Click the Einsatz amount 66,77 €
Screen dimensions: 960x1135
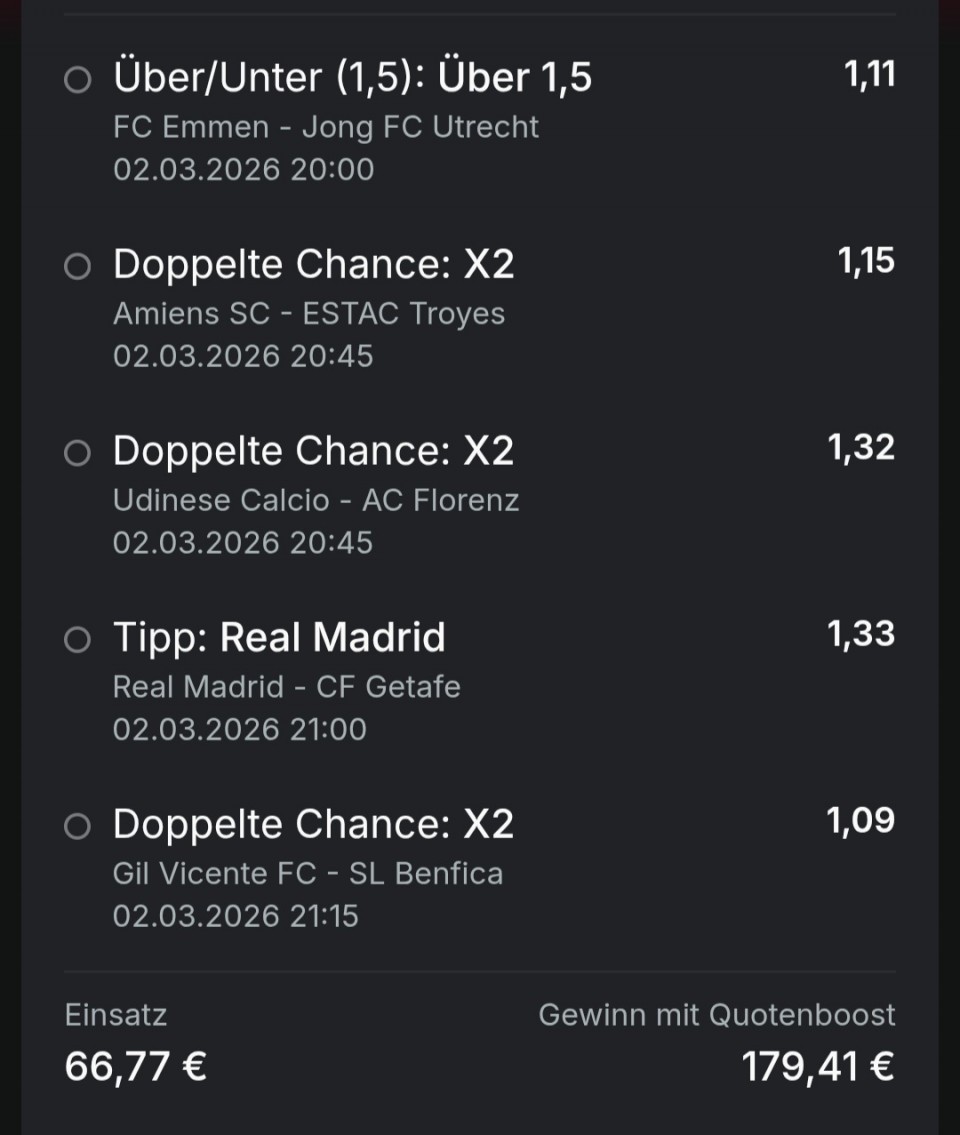(135, 1067)
